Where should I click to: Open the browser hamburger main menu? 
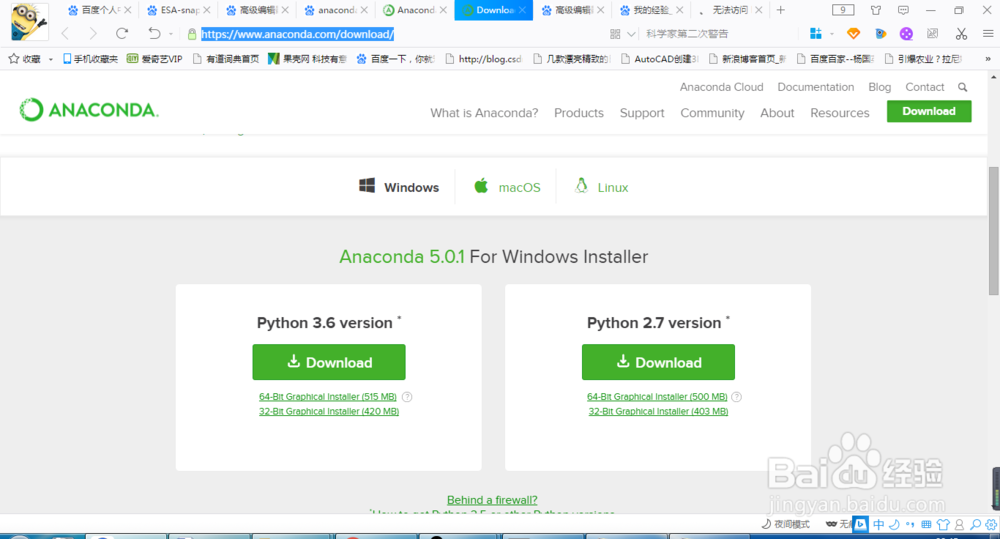988,34
